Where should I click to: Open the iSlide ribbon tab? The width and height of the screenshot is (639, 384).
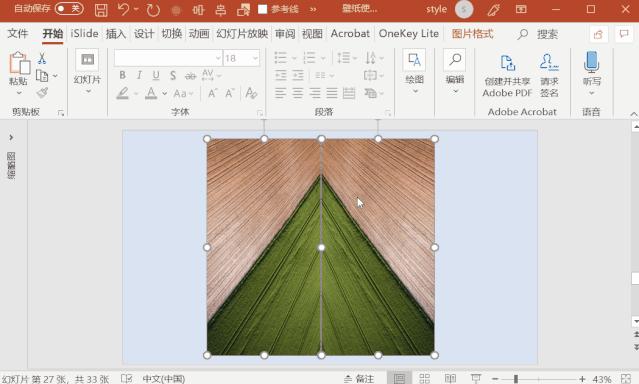(x=84, y=33)
